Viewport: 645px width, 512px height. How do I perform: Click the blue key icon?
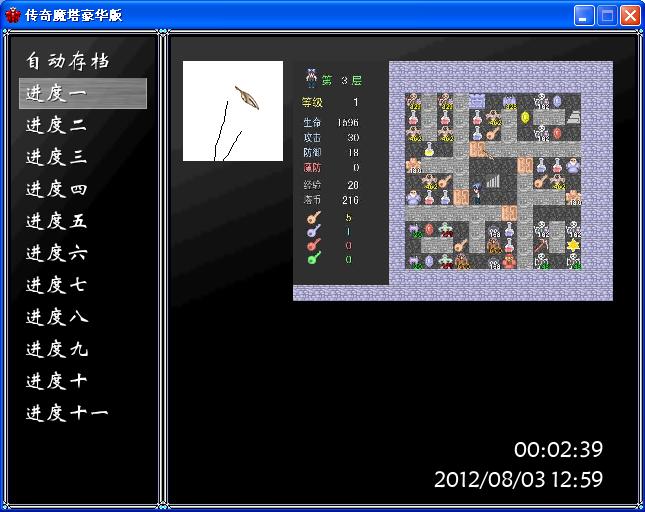[313, 231]
